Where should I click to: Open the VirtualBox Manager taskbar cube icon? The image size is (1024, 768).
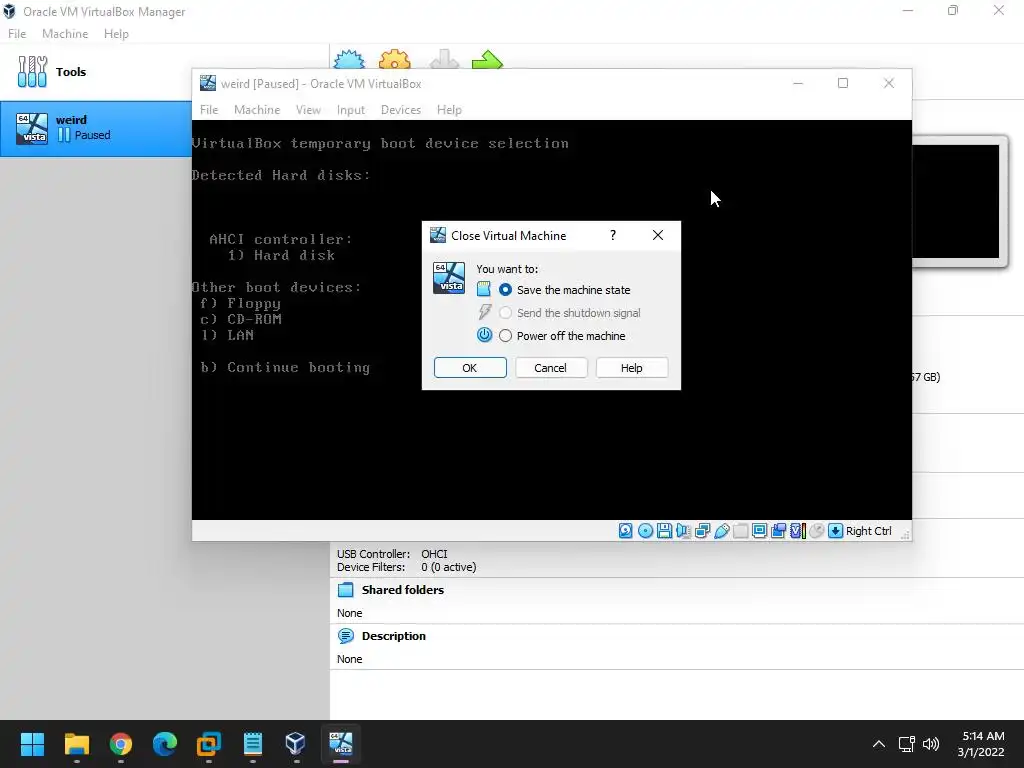point(295,744)
